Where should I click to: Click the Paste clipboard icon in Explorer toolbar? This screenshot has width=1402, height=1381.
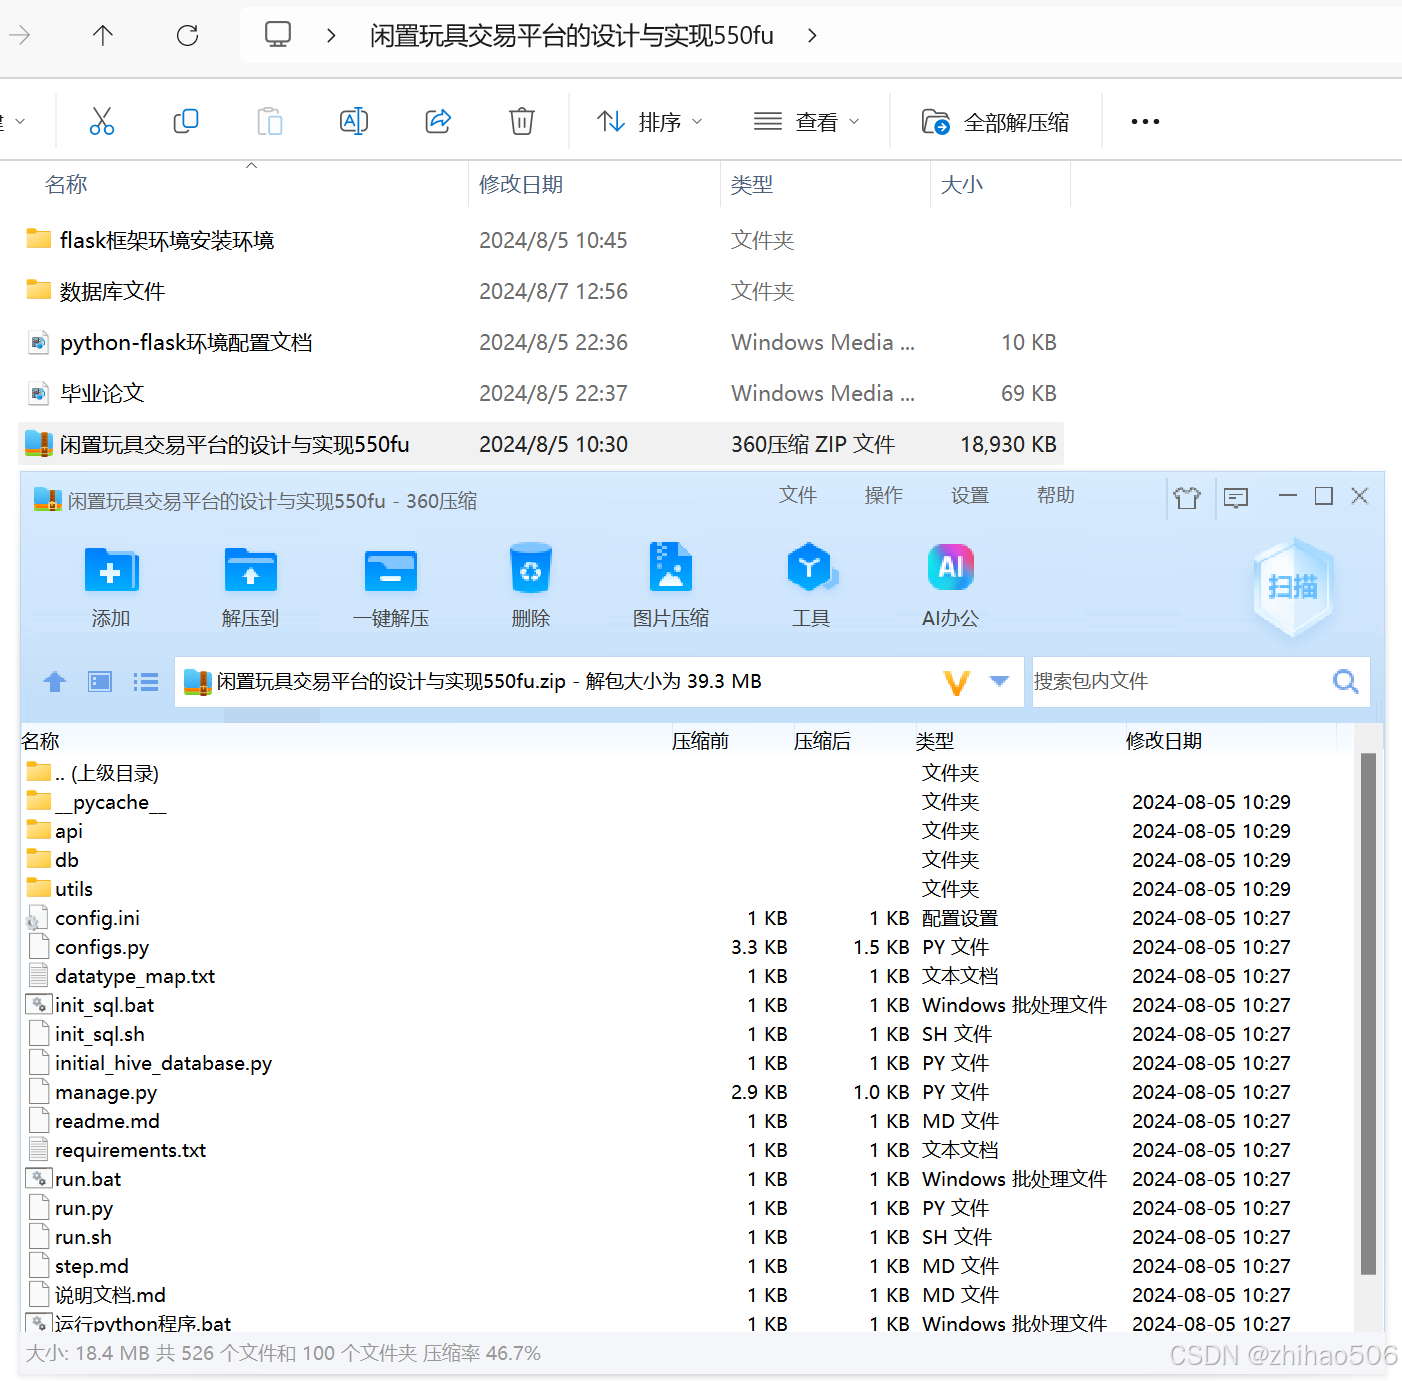pos(270,122)
